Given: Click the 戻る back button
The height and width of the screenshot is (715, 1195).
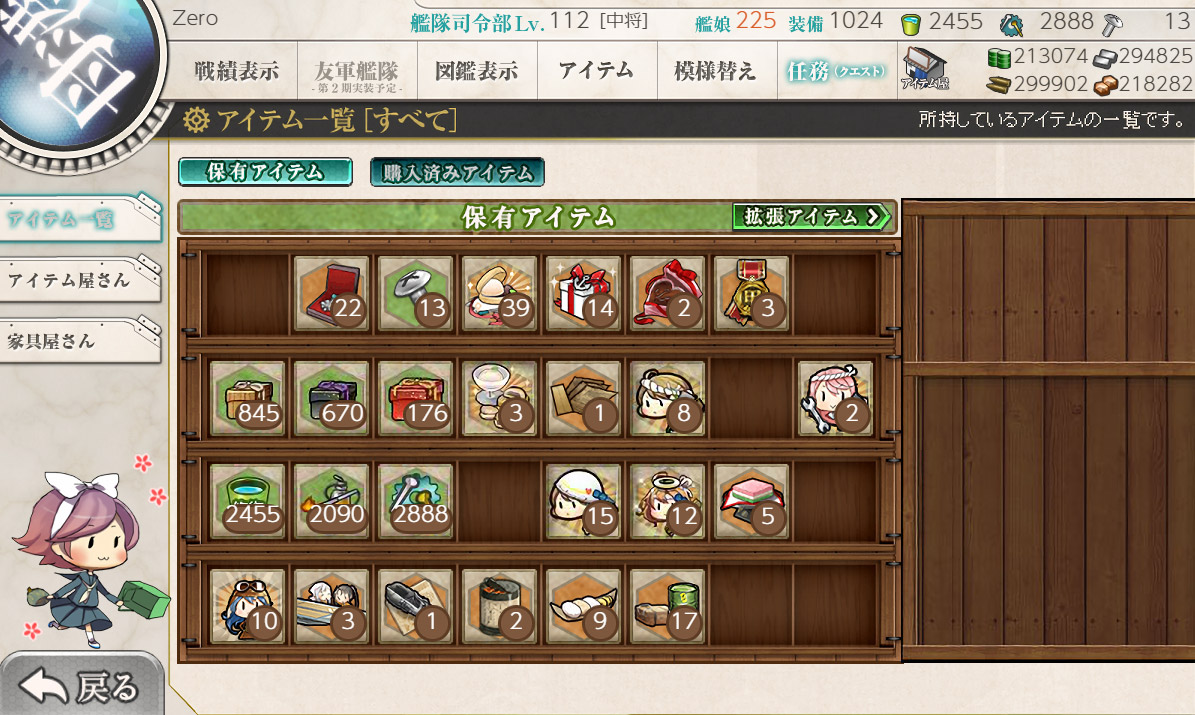Looking at the screenshot, I should (82, 685).
